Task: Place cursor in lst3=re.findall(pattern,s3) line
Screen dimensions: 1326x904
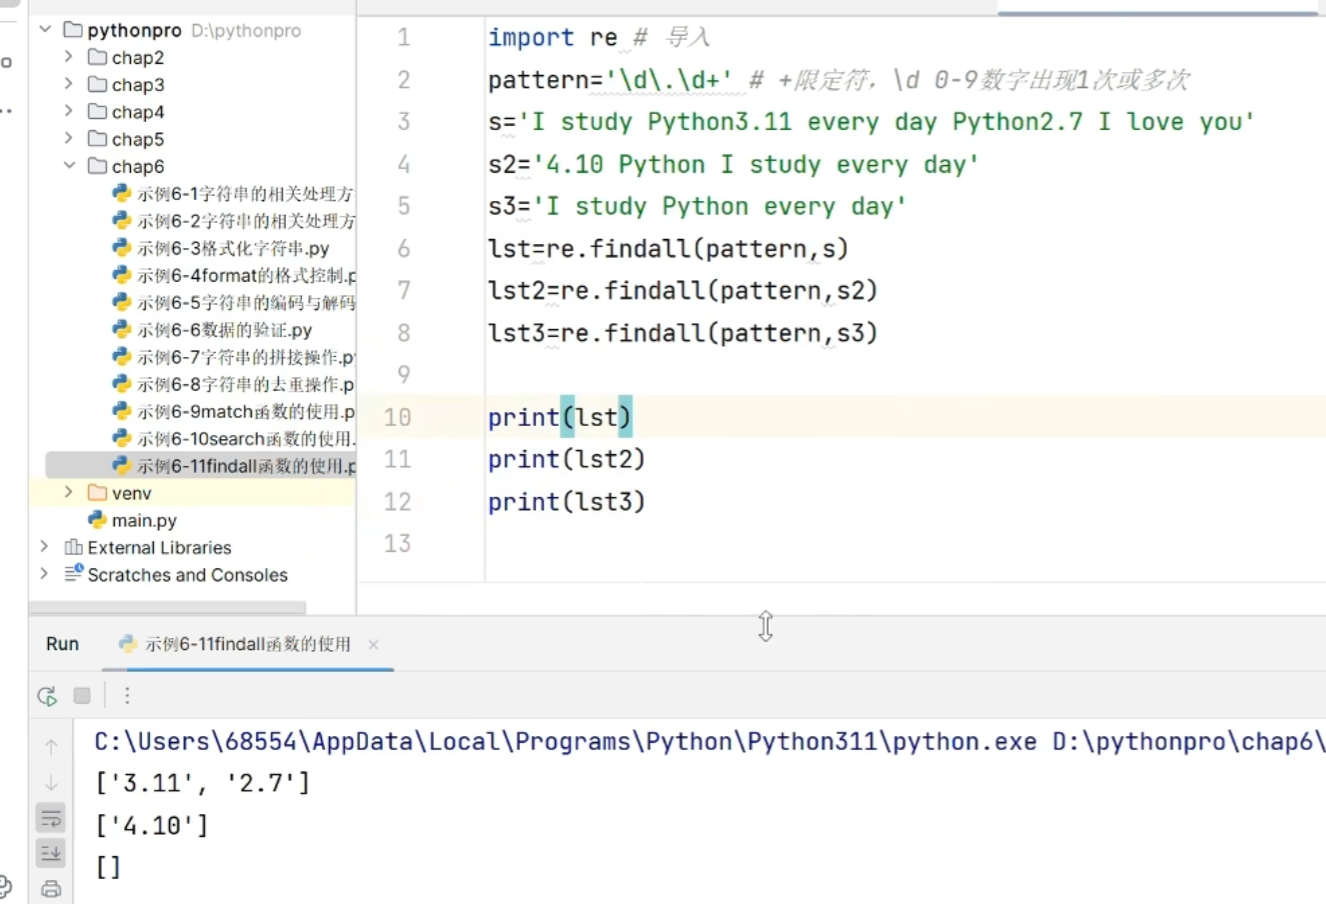Action: tap(682, 333)
